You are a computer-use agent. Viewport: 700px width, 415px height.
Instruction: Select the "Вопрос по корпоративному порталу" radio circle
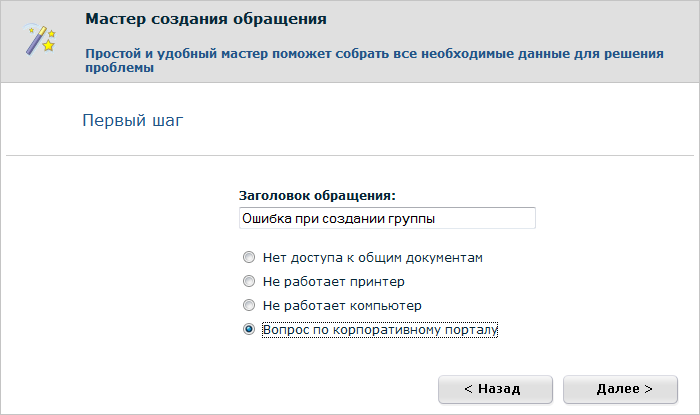tap(249, 329)
